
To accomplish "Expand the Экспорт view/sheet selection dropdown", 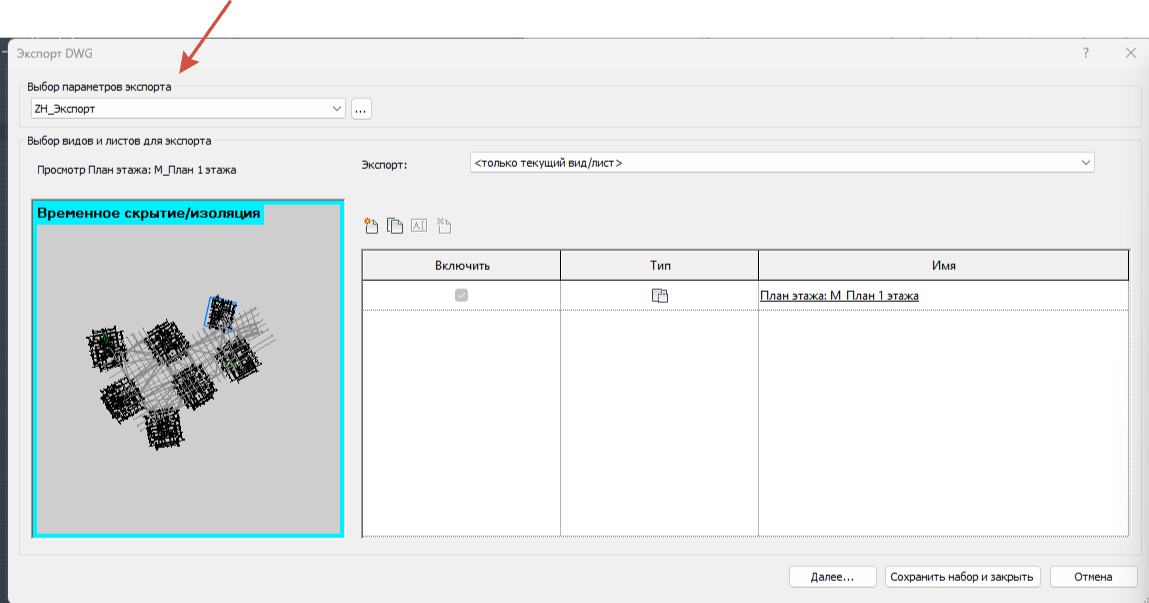I will click(x=782, y=163).
